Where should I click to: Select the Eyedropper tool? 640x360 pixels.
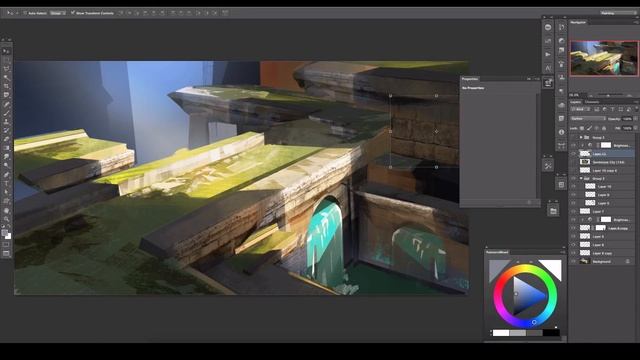point(6,95)
